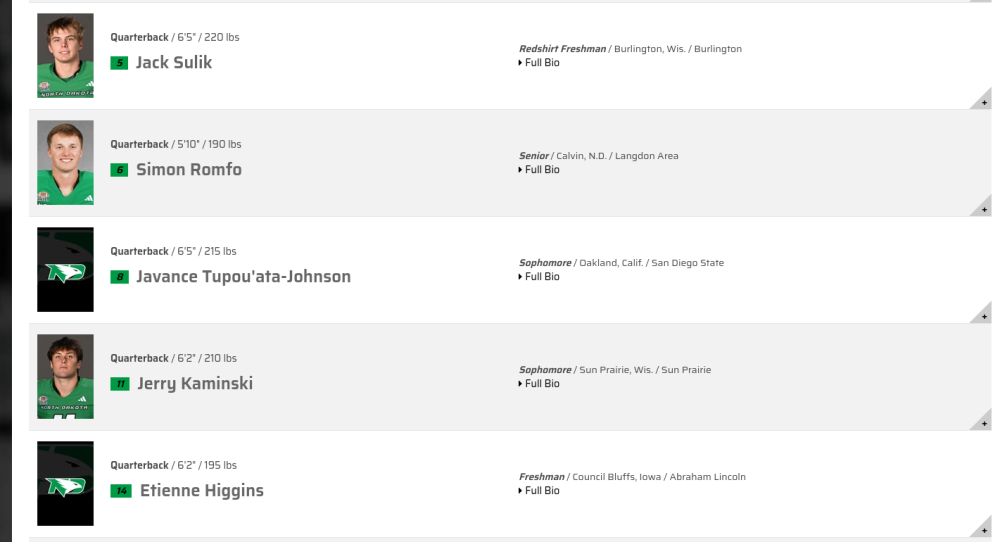
Task: Expand Simon Romfo's row with corner plus
Action: click(x=982, y=207)
